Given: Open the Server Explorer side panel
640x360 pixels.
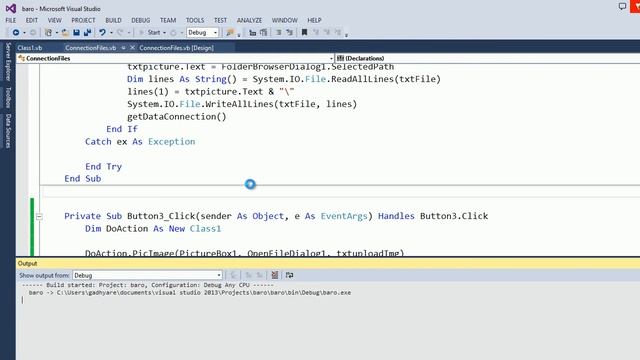Looking at the screenshot, I should pos(8,62).
